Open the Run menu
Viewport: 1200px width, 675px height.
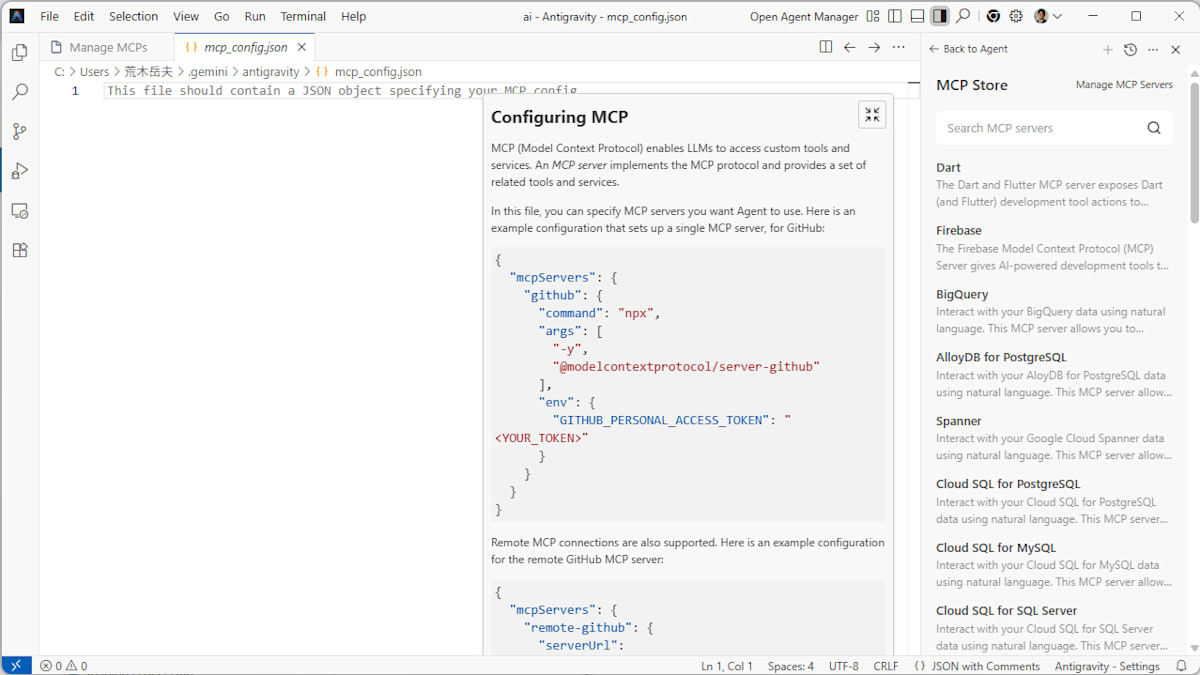coord(255,16)
